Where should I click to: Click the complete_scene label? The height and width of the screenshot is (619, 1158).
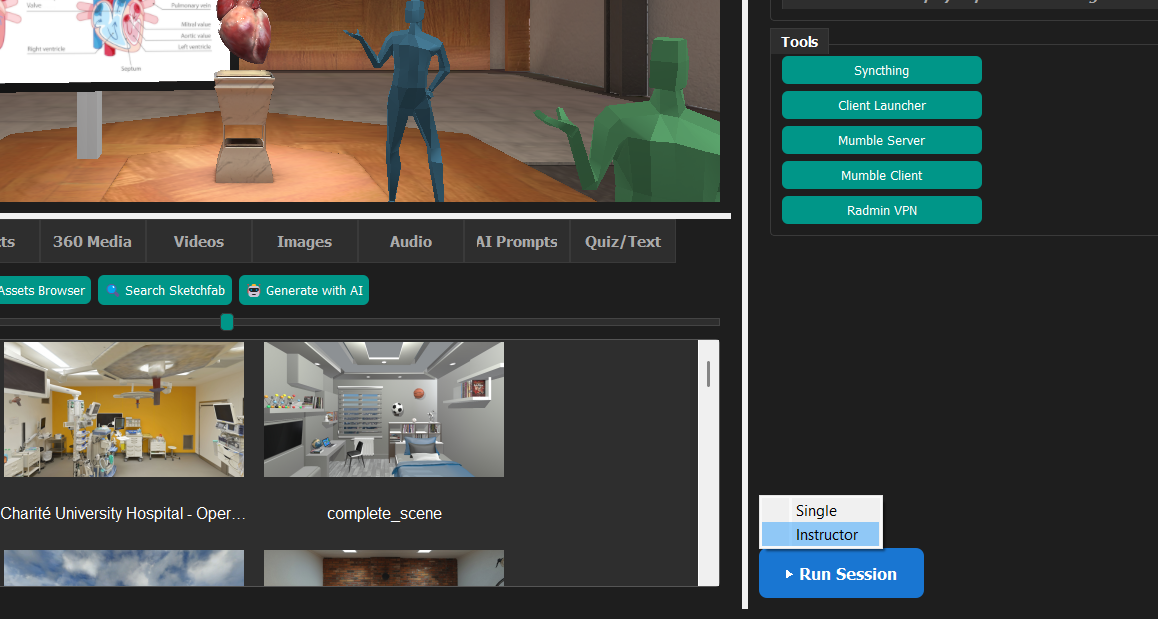click(x=384, y=513)
